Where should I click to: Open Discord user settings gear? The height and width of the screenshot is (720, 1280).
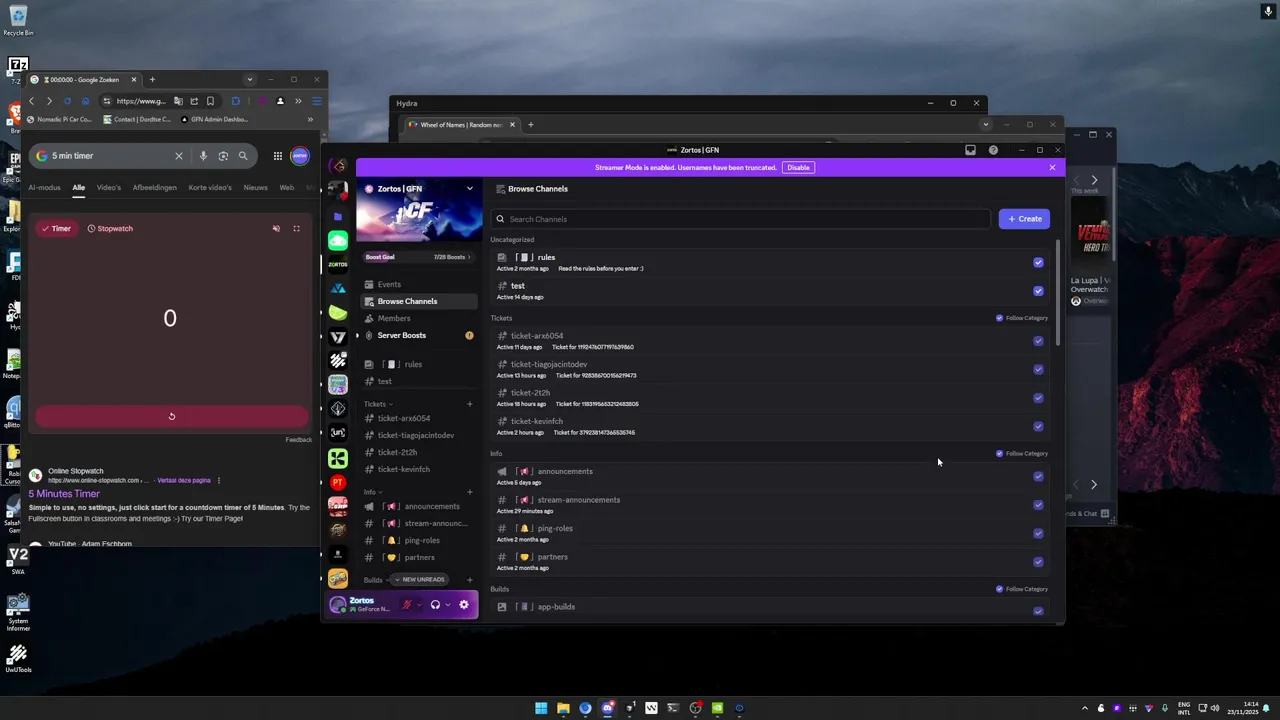[x=463, y=605]
